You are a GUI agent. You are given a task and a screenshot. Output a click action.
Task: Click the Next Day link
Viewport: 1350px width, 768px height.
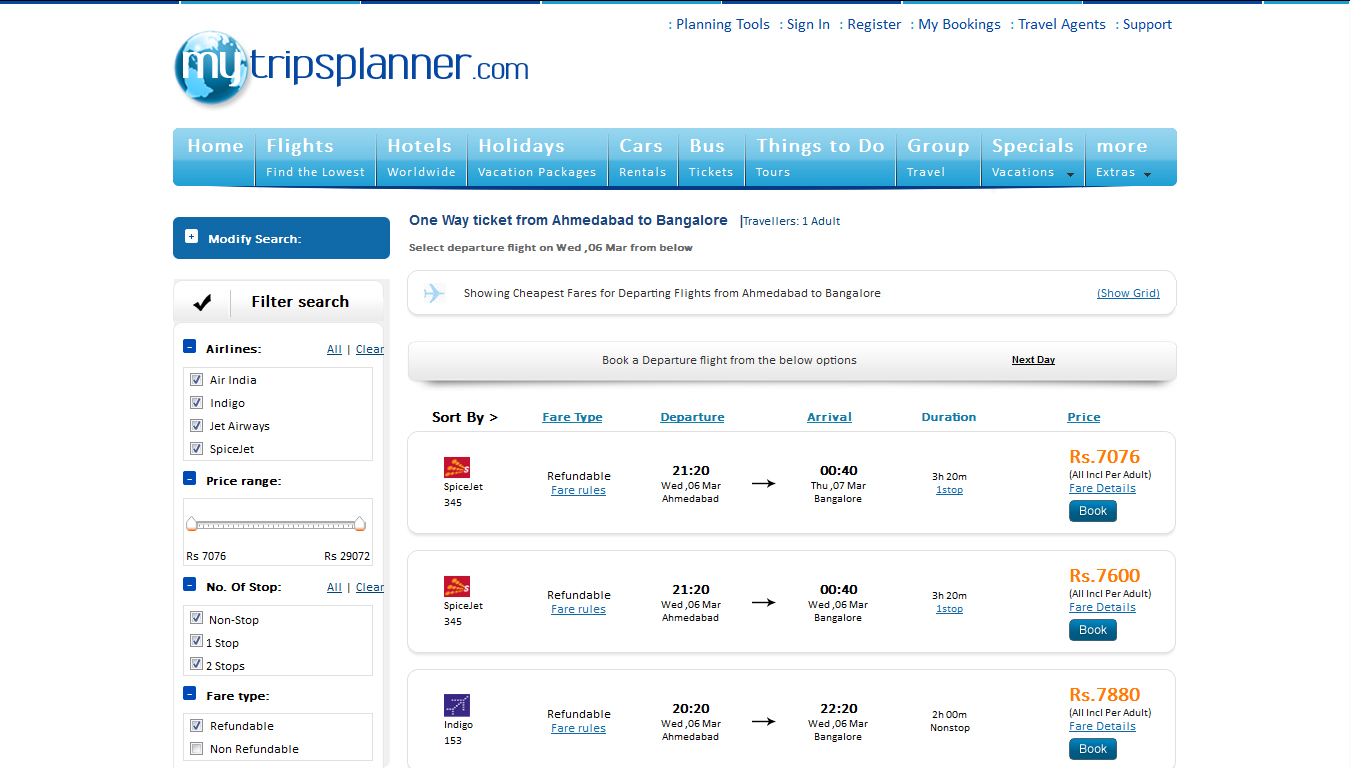click(x=1033, y=360)
